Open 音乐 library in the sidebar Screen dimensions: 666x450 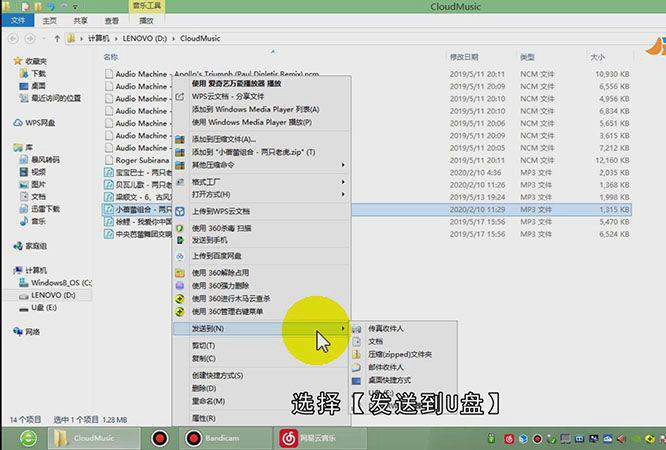(33, 221)
